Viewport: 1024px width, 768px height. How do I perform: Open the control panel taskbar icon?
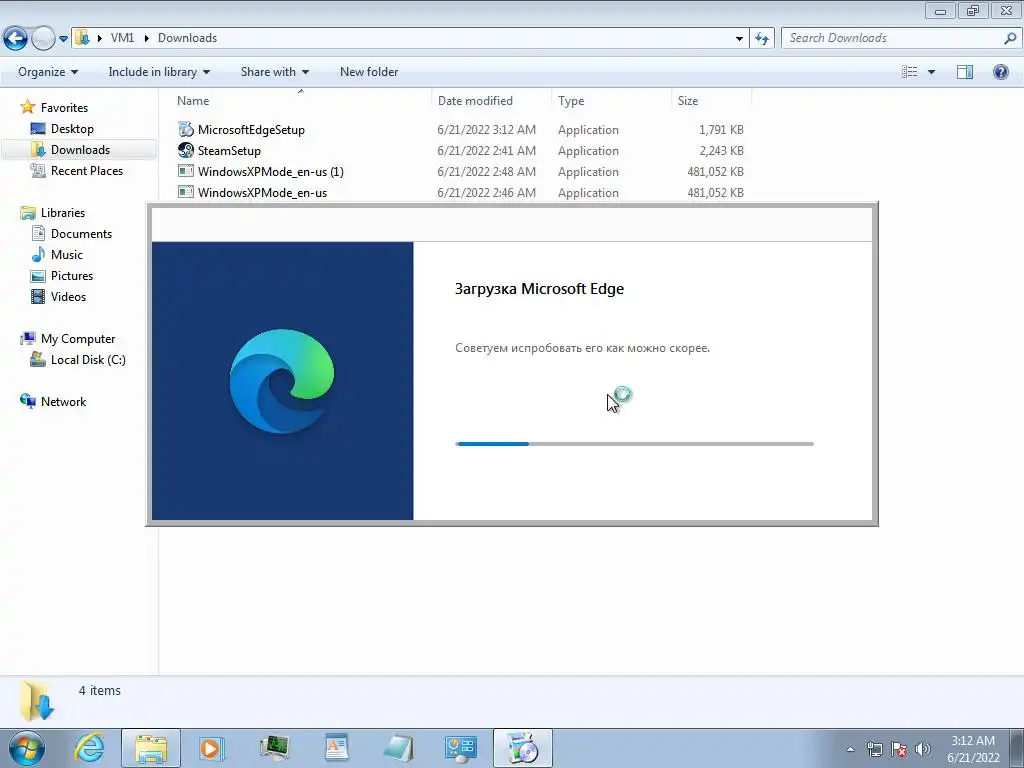tap(460, 748)
